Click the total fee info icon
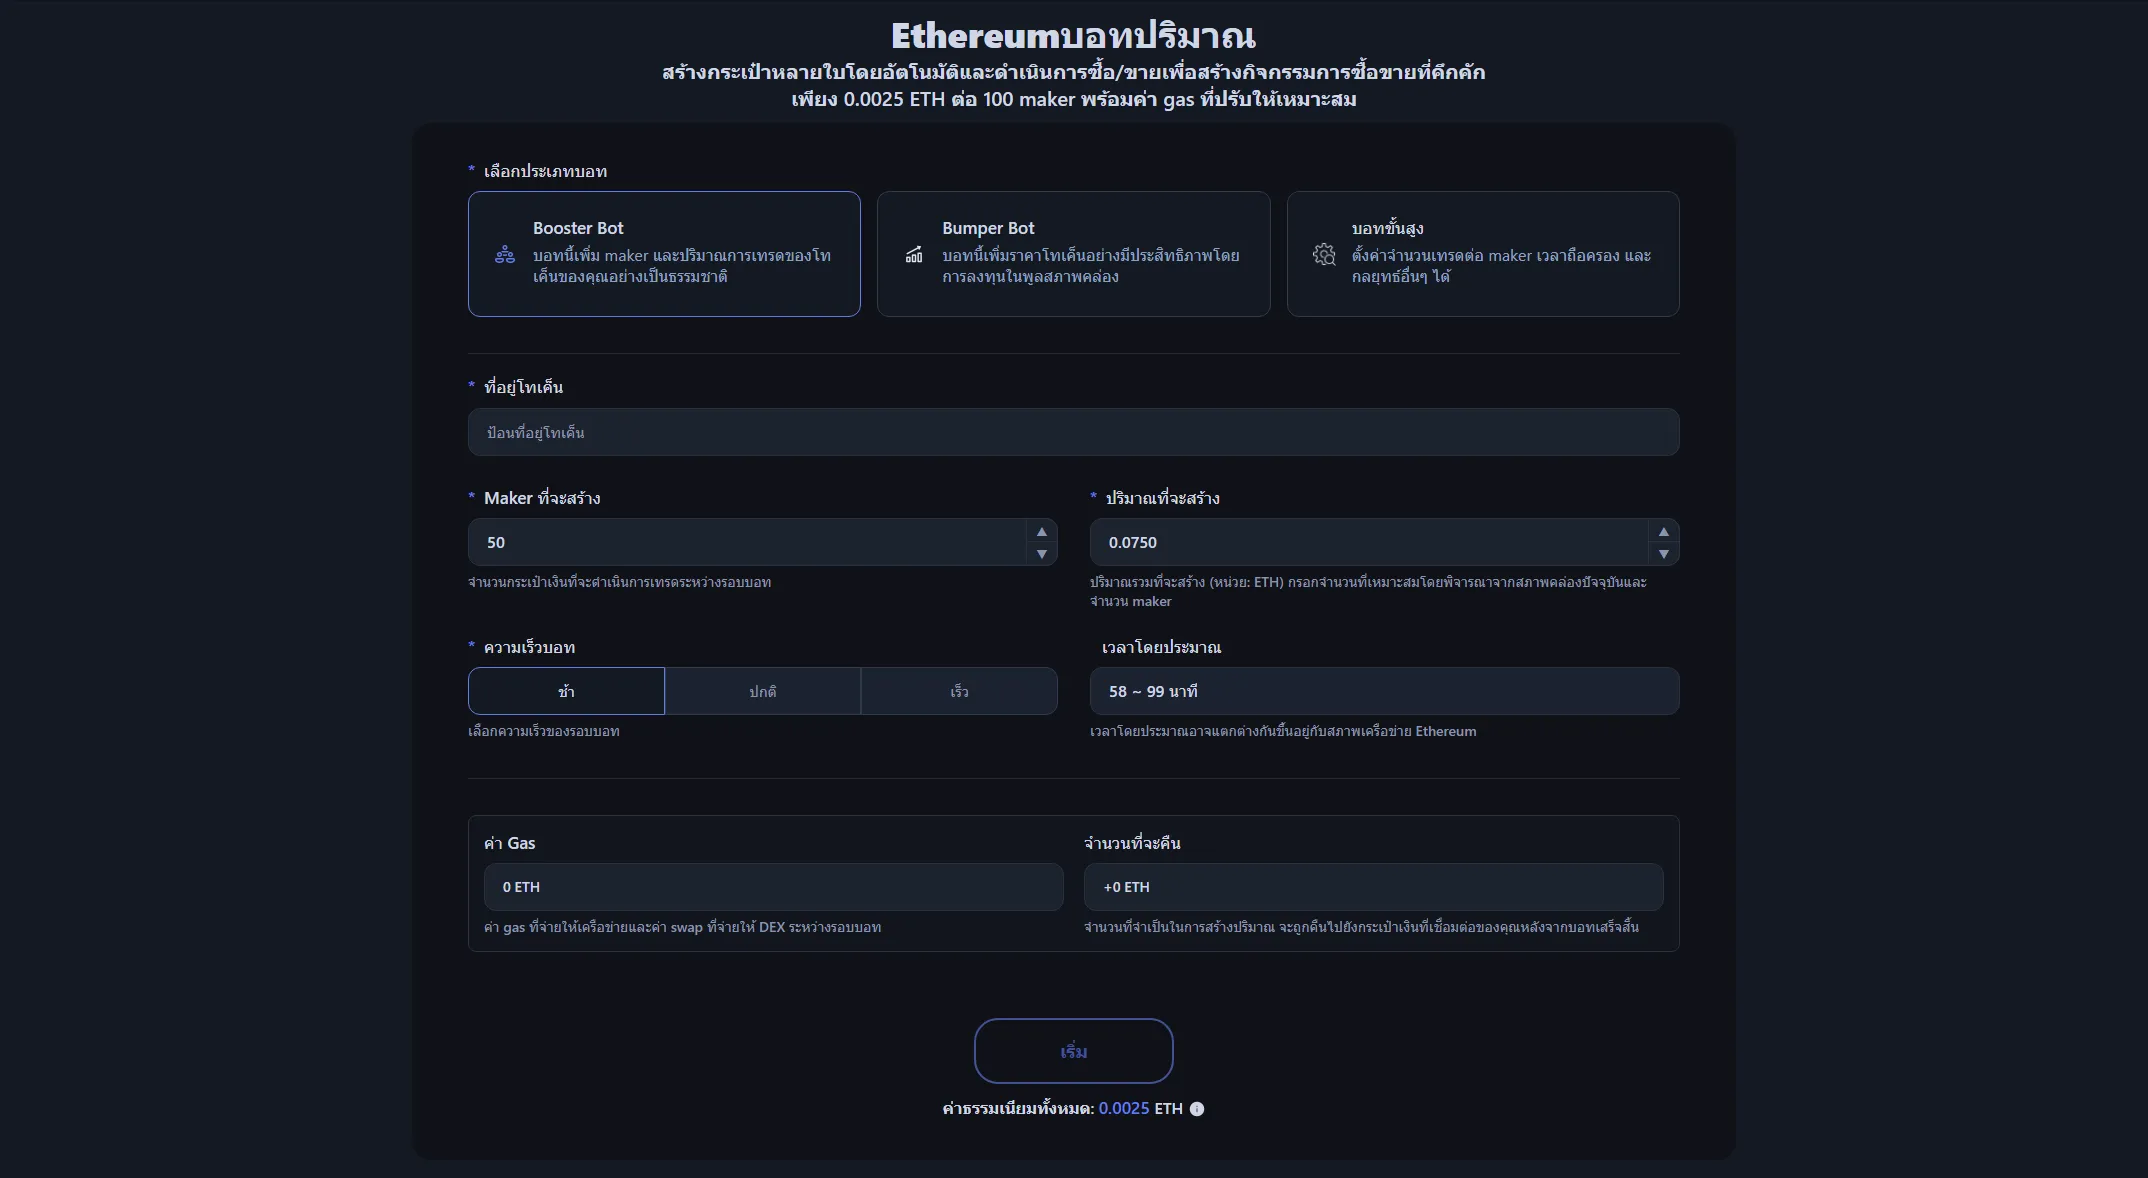Image resolution: width=2148 pixels, height=1178 pixels. click(x=1197, y=1109)
